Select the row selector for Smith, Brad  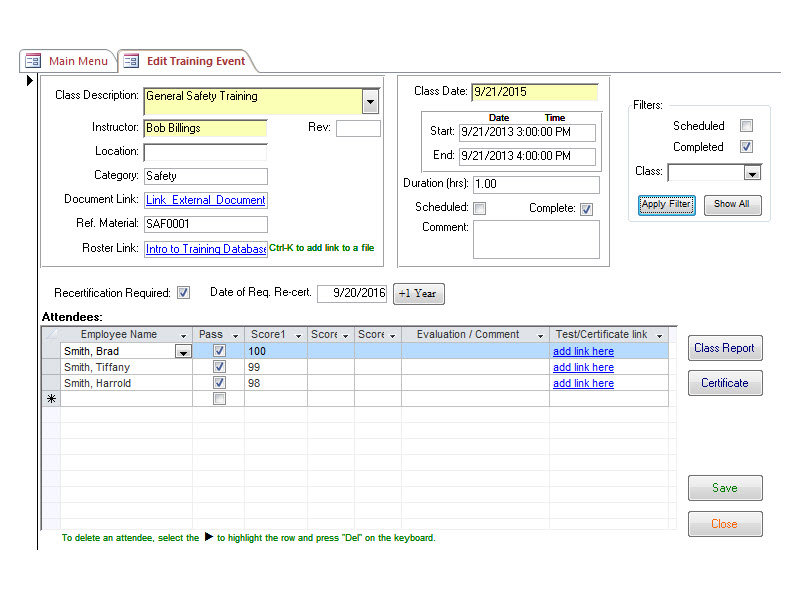click(x=50, y=351)
